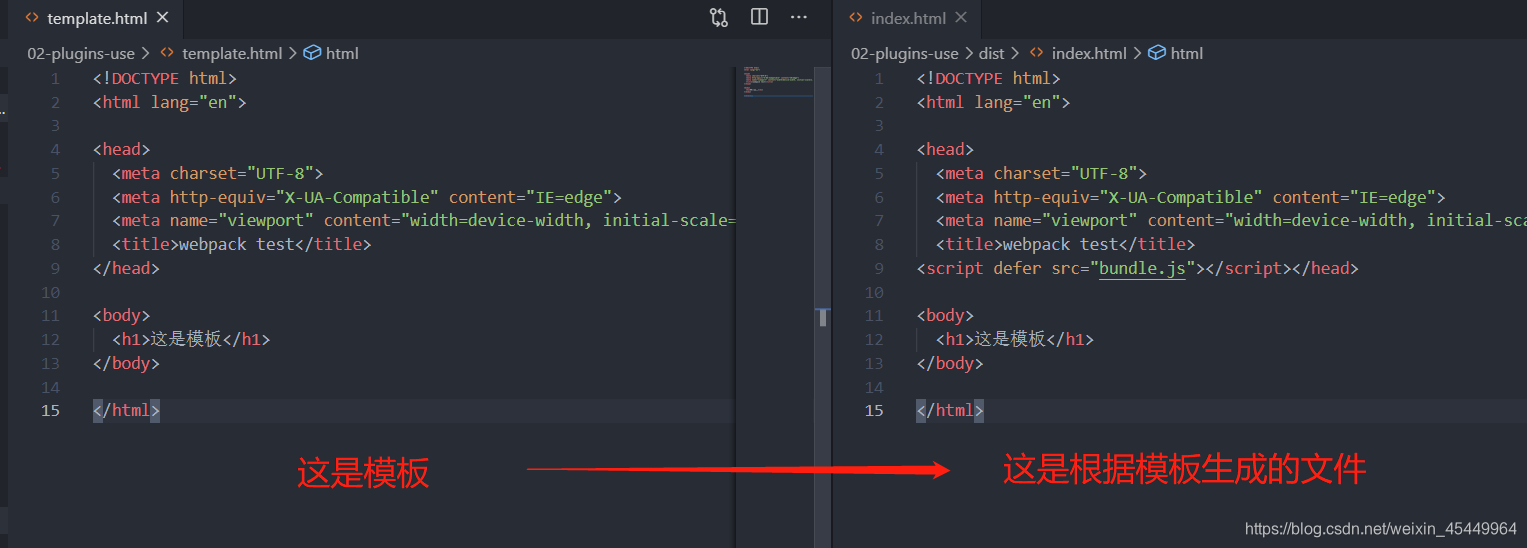
Task: Select html symbol in left breadcrumb
Action: coord(342,53)
